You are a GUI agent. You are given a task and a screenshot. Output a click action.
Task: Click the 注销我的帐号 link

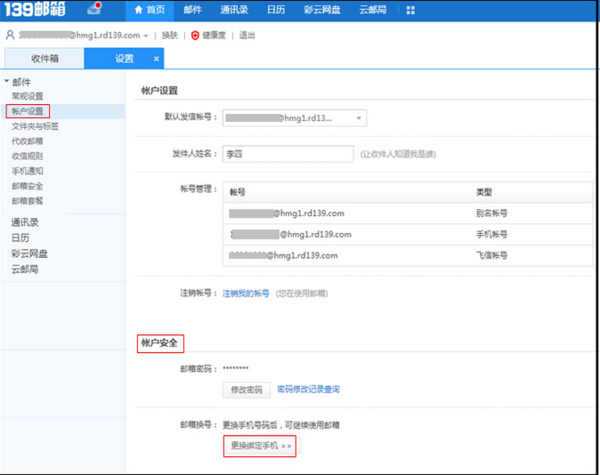[x=246, y=294]
